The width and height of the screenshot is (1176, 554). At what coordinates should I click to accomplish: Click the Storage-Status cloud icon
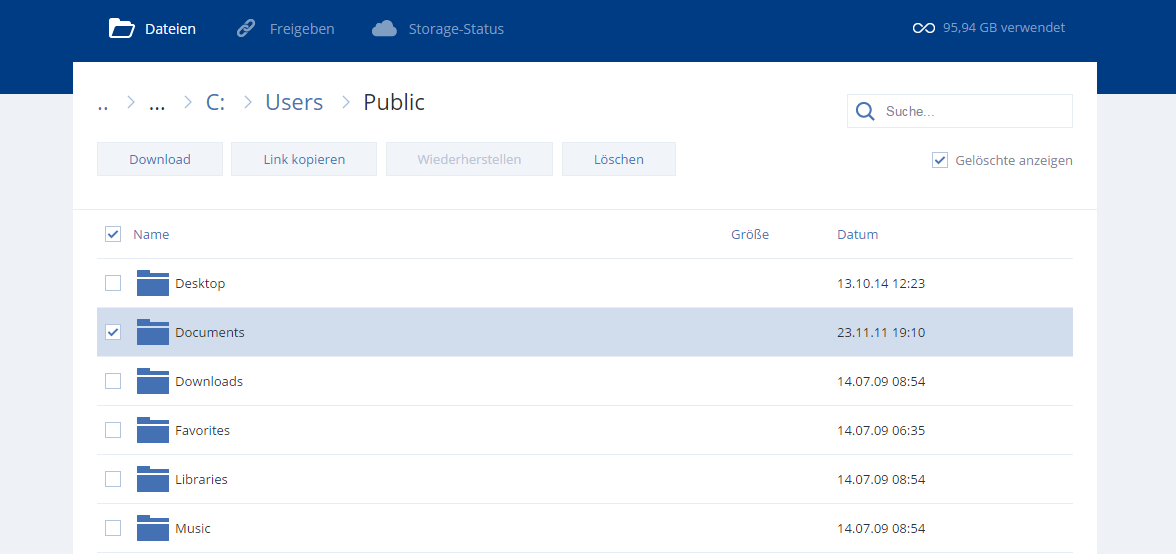pos(384,28)
